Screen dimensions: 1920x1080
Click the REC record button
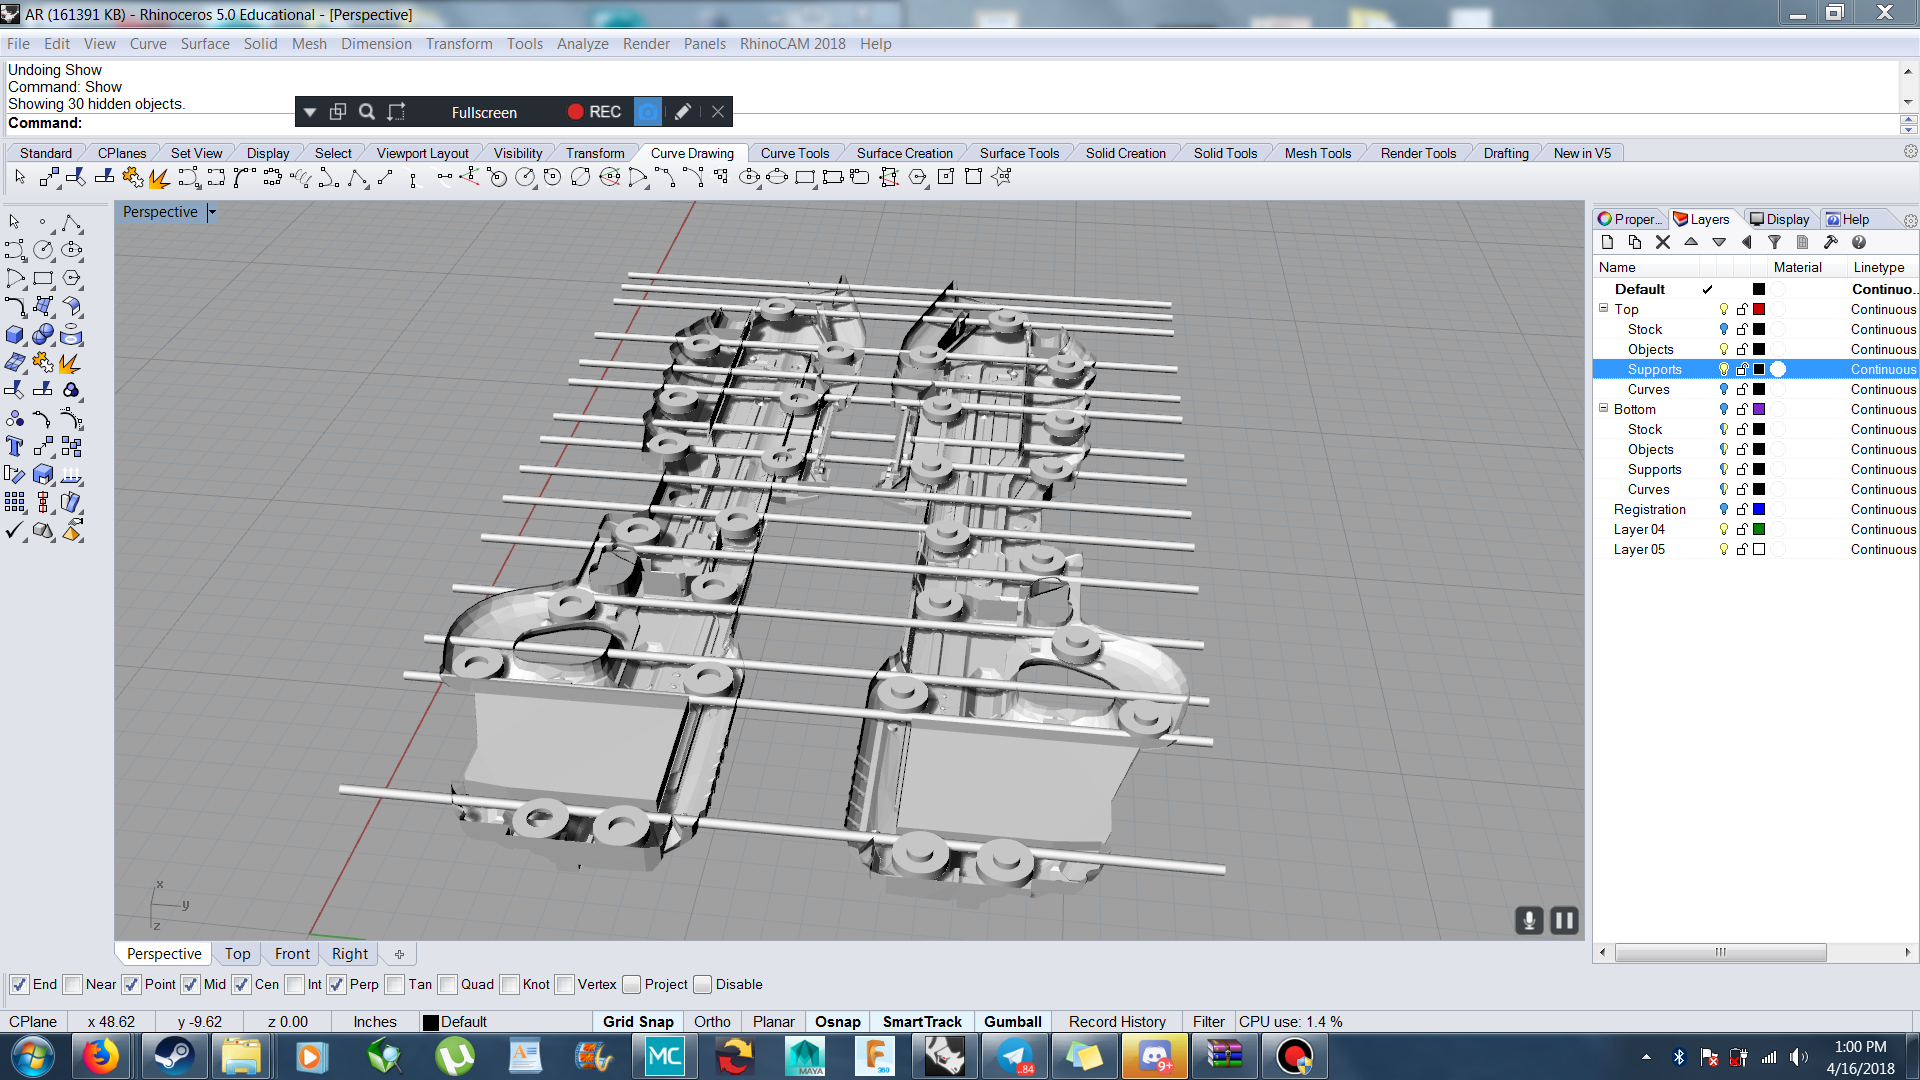coord(594,112)
